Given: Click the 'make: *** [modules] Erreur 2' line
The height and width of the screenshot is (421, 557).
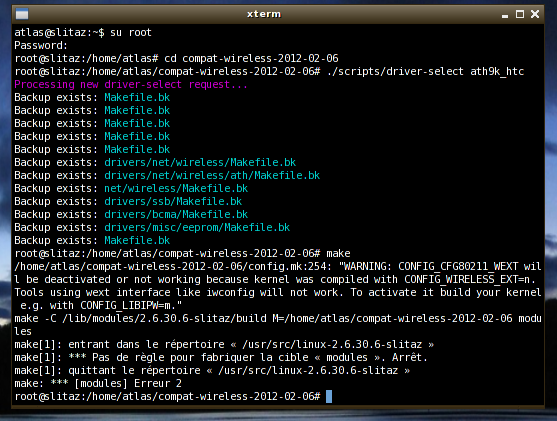Looking at the screenshot, I should pos(98,383).
